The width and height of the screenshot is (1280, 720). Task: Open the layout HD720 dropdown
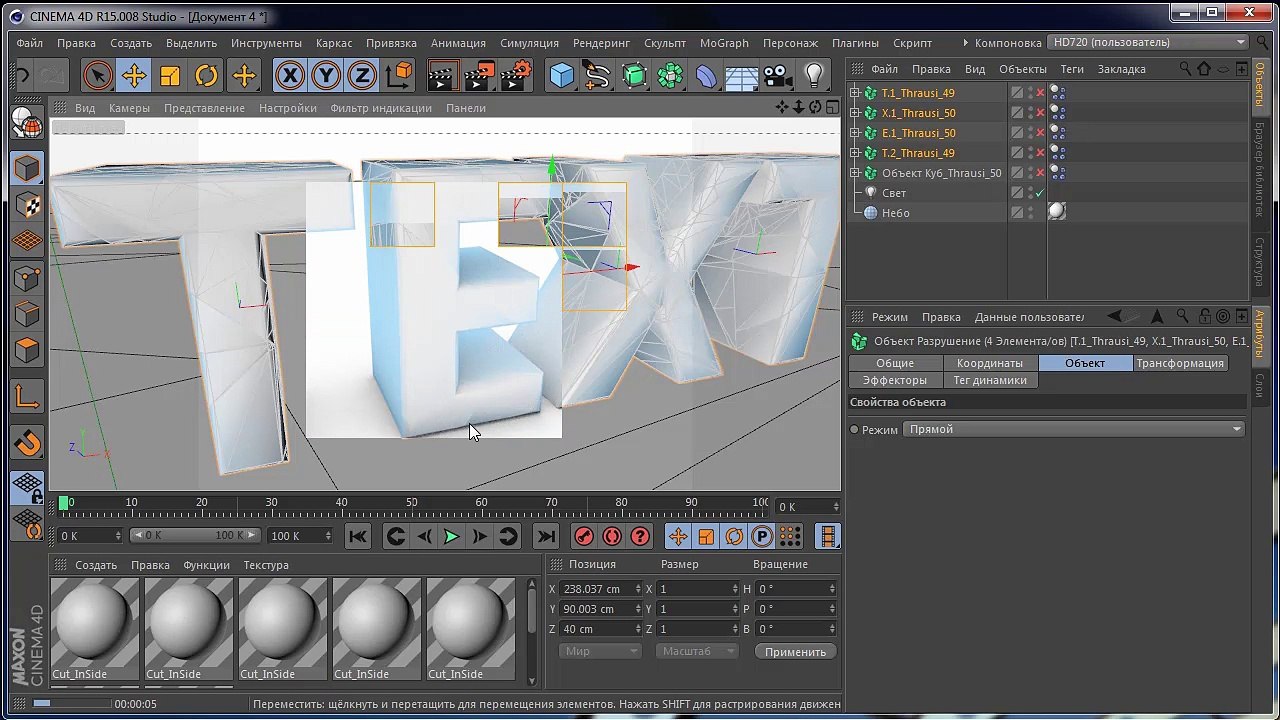[1148, 42]
